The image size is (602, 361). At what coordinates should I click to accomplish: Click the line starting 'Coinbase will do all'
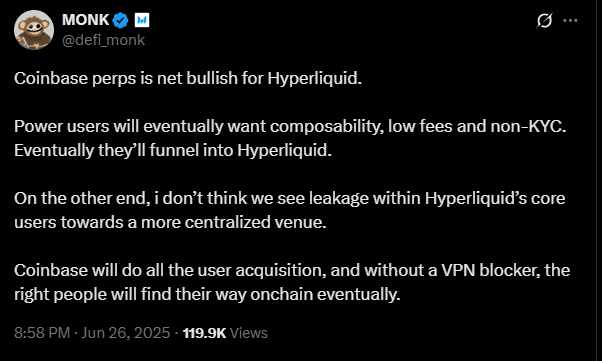point(292,270)
